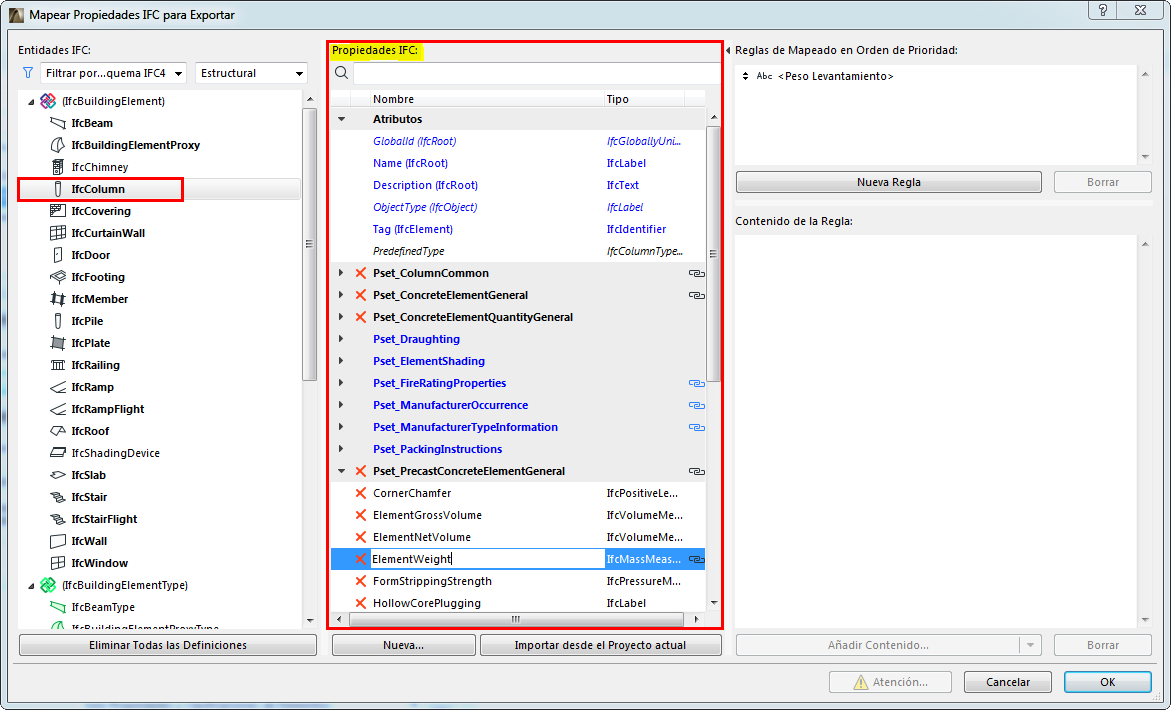Select the IfcPile icon
This screenshot has width=1171, height=710.
58,321
